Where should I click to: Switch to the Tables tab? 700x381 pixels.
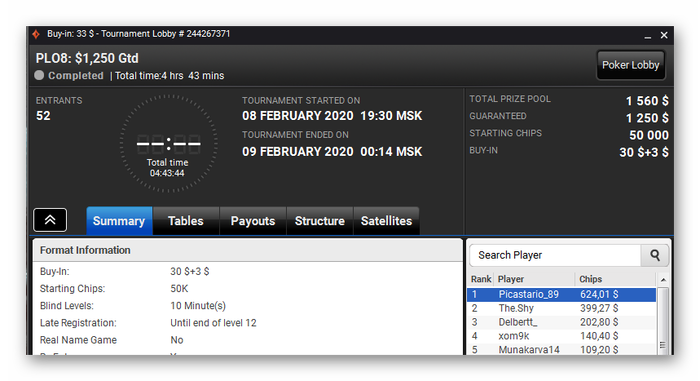pyautogui.click(x=185, y=221)
